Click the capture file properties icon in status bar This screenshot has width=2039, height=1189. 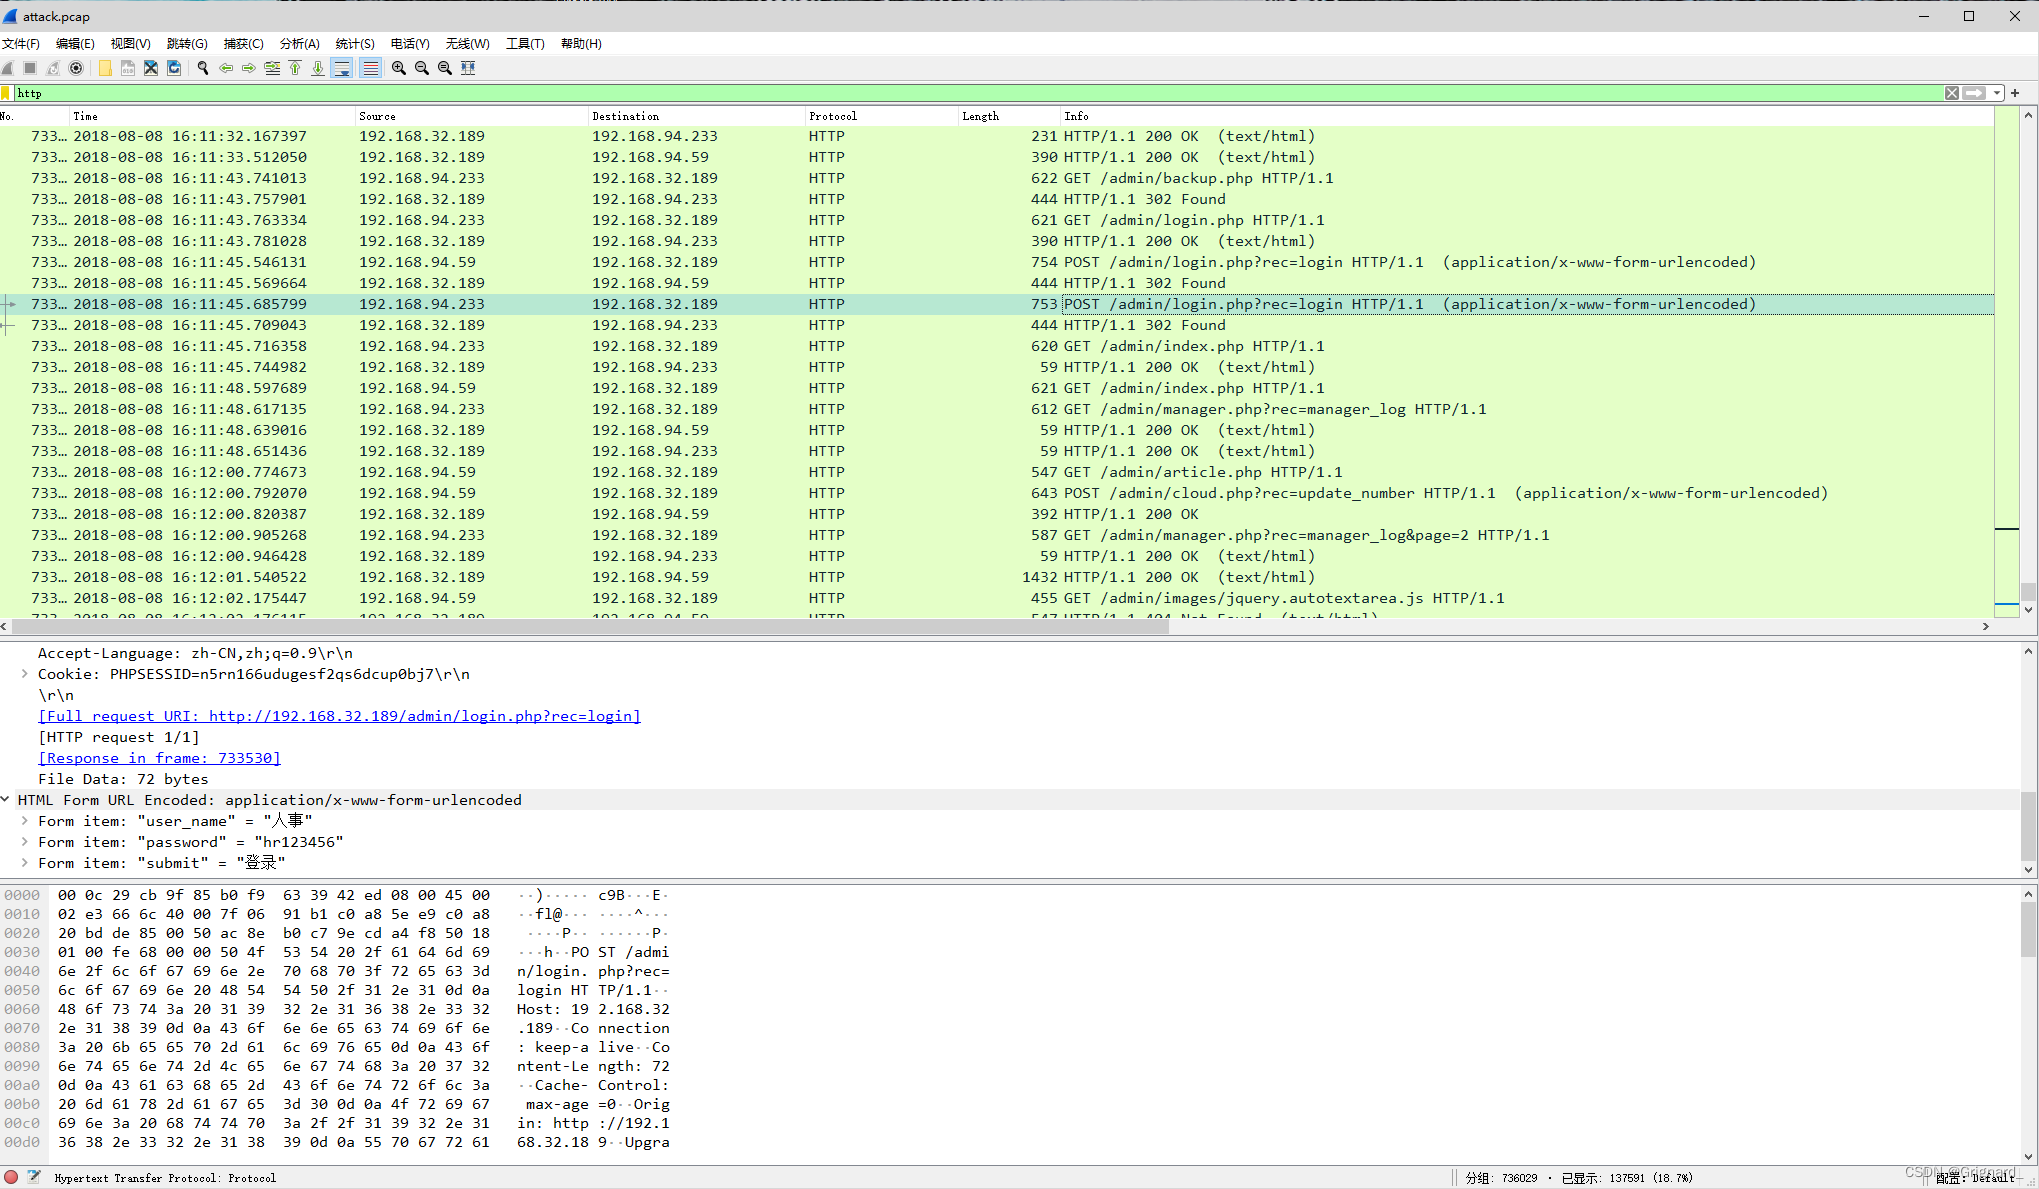34,1177
